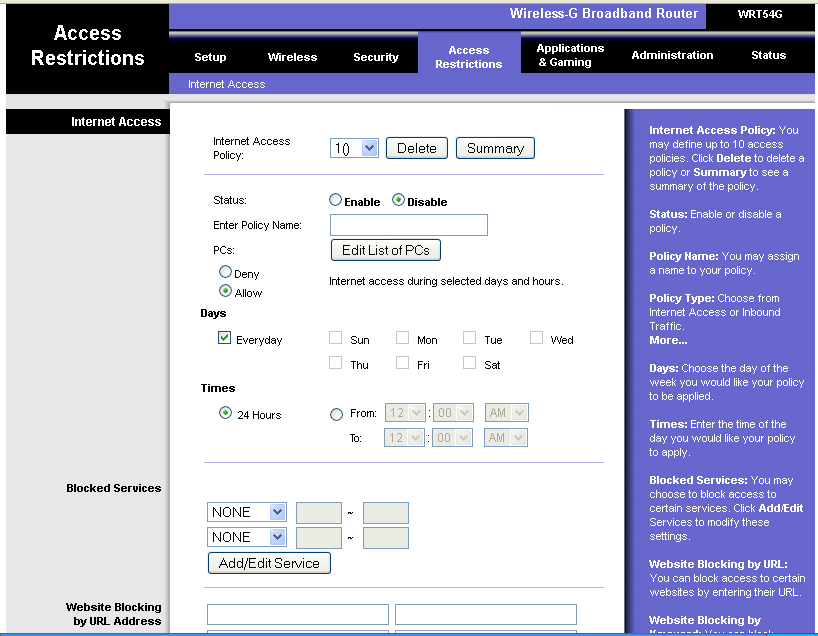Check the Mon day checkbox

pyautogui.click(x=402, y=338)
